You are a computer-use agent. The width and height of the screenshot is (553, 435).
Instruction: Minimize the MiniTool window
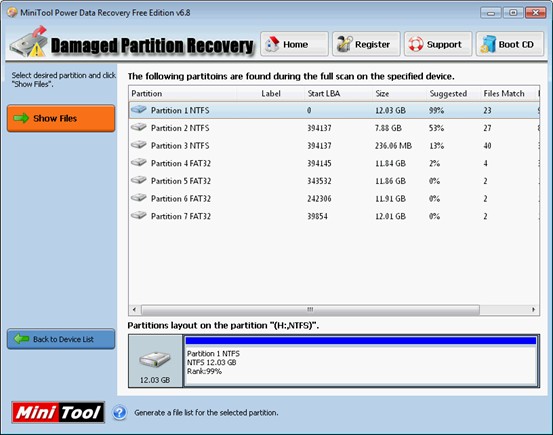[x=491, y=13]
